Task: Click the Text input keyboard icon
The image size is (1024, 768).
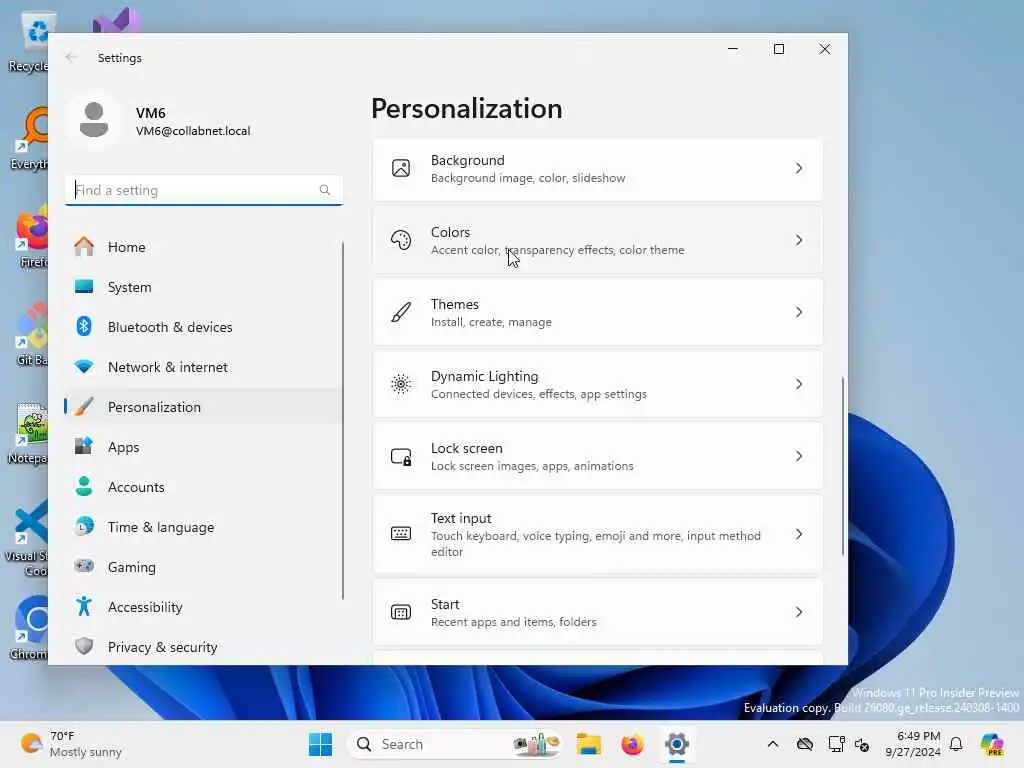Action: [401, 534]
